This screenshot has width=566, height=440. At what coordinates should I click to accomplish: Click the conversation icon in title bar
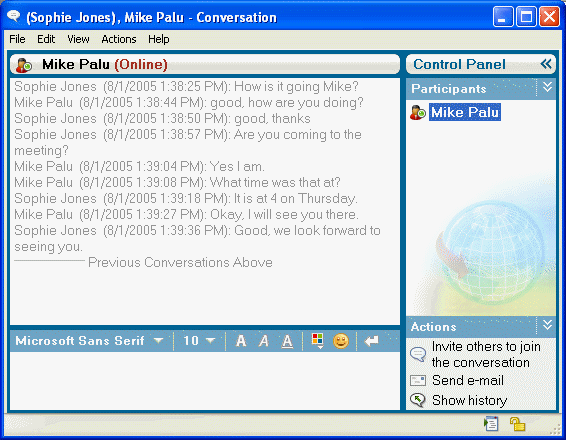point(13,16)
